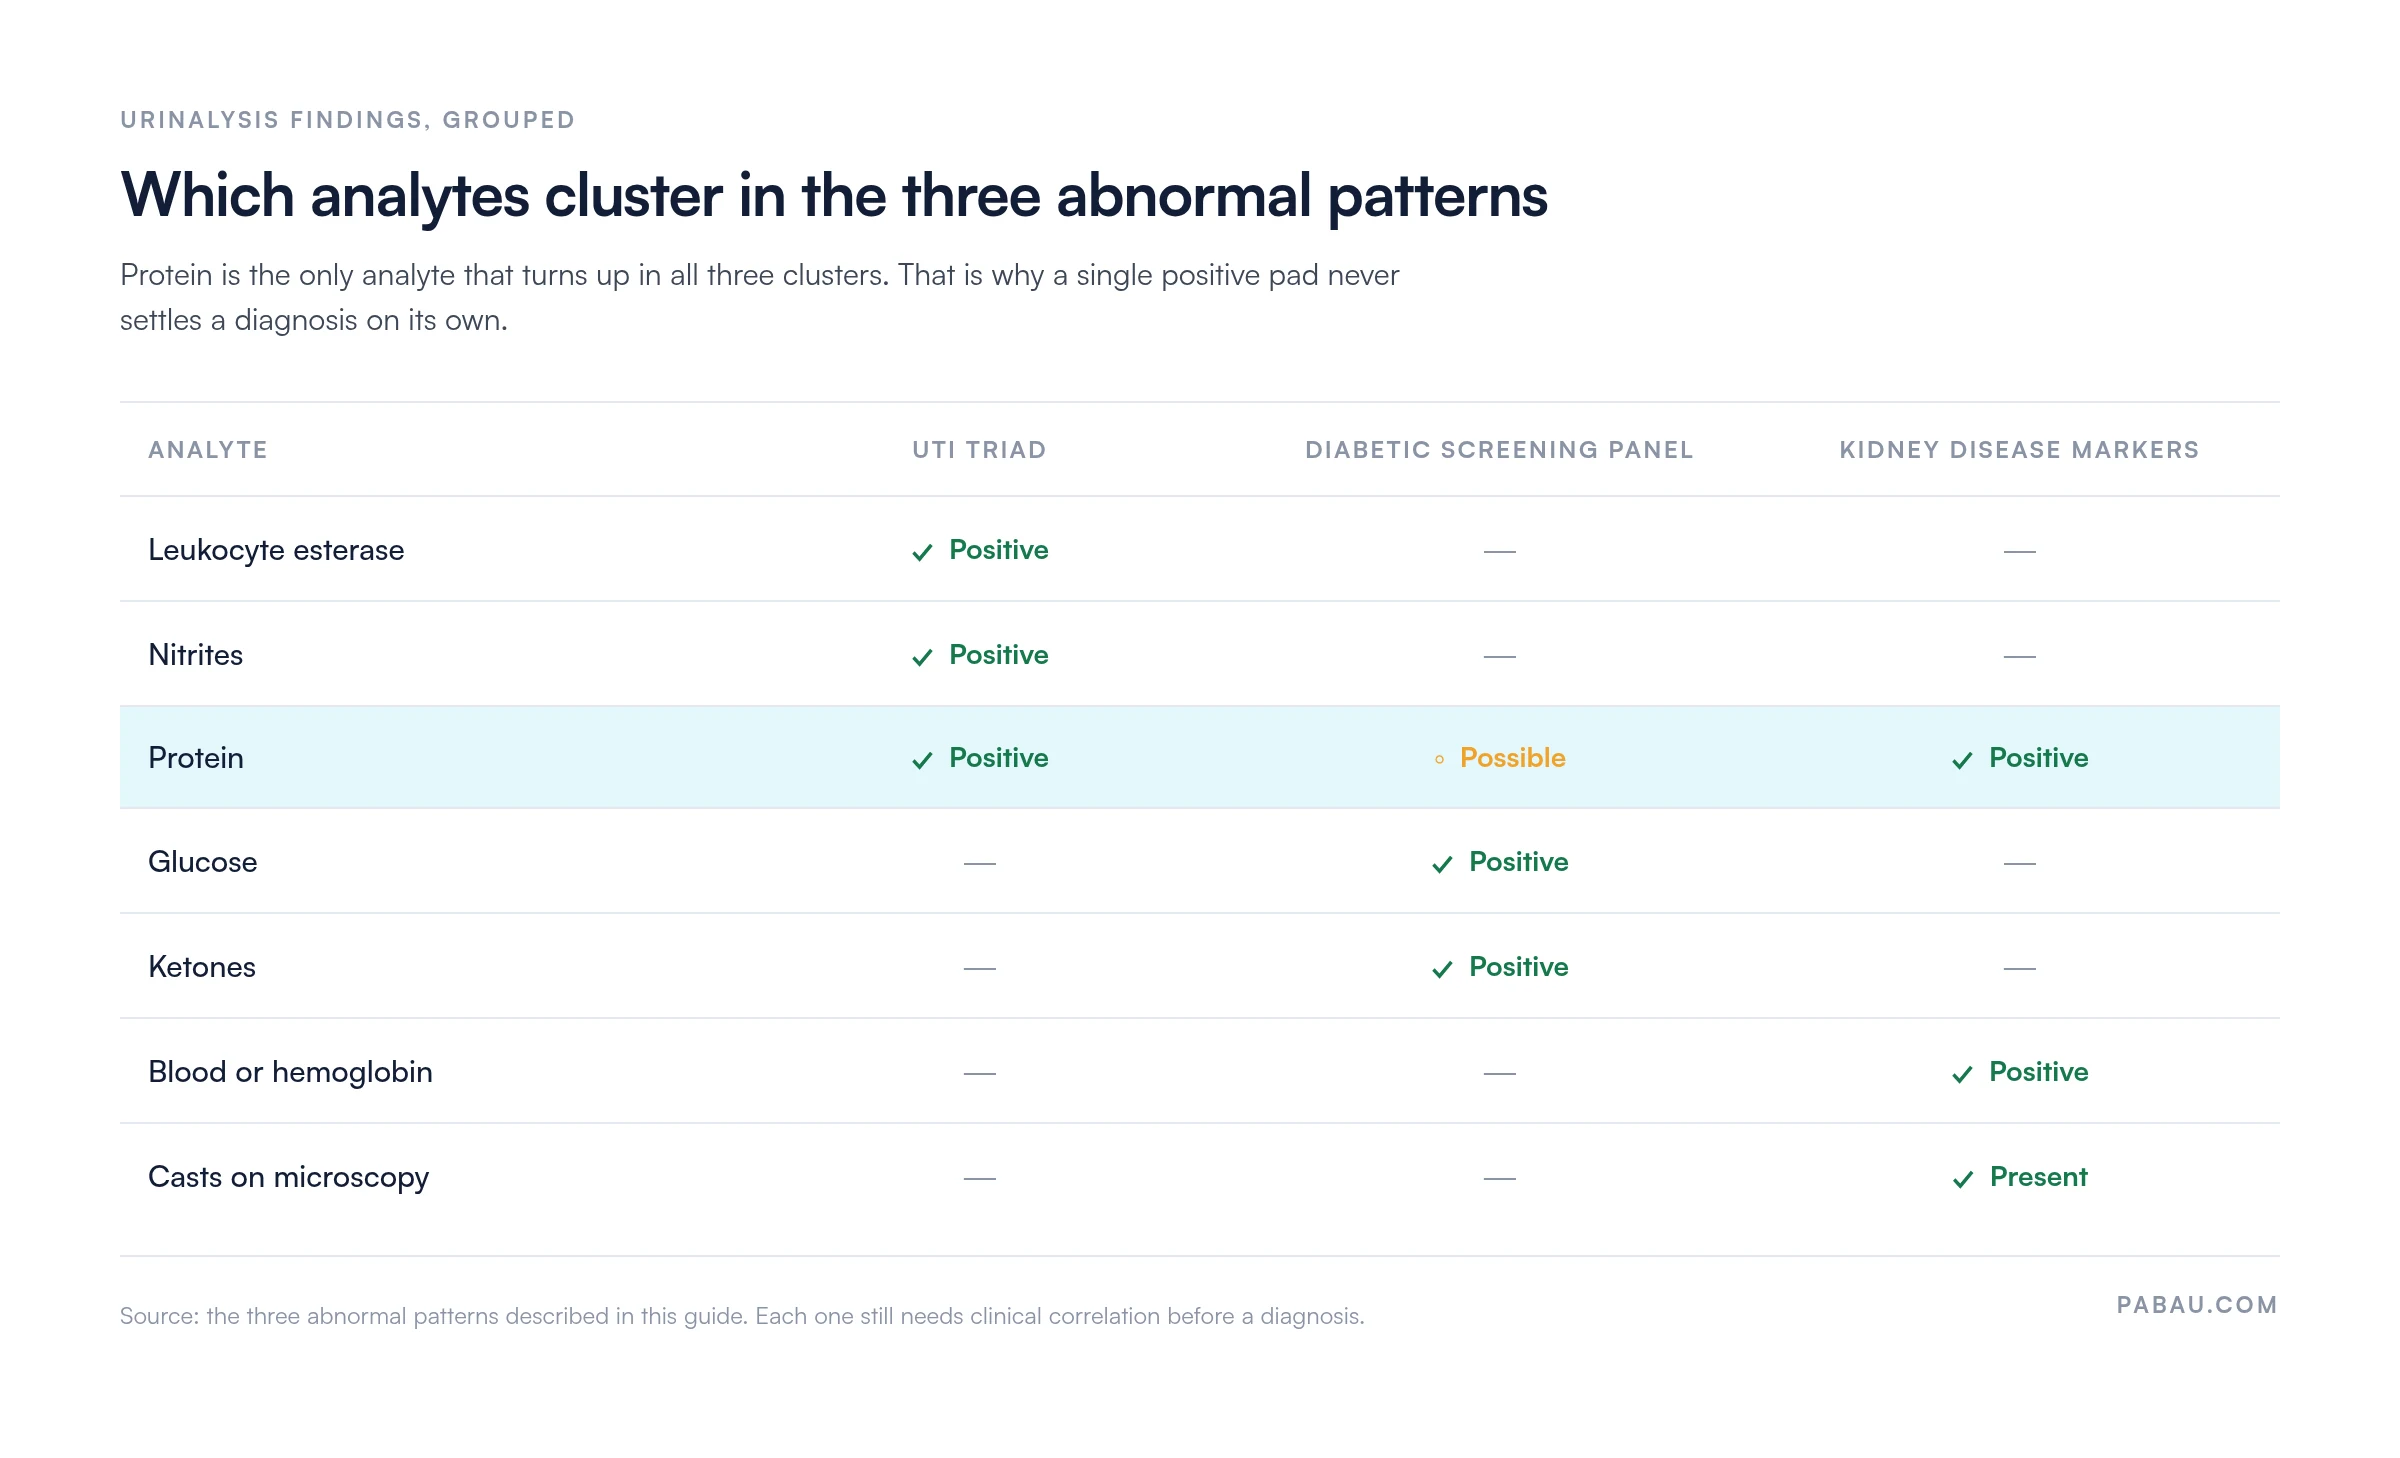Click the Protein row label

[196, 758]
